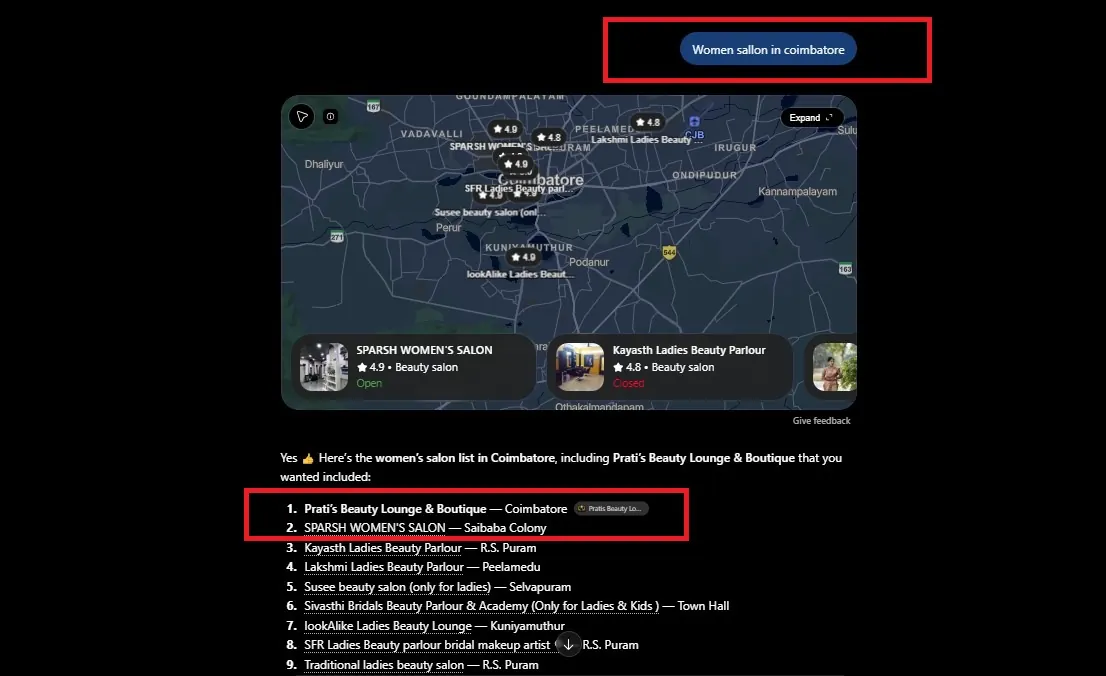Click the Kayasth Ladies Beauty Parlour card photo
Screen dimensions: 1106x676
pyautogui.click(x=580, y=367)
